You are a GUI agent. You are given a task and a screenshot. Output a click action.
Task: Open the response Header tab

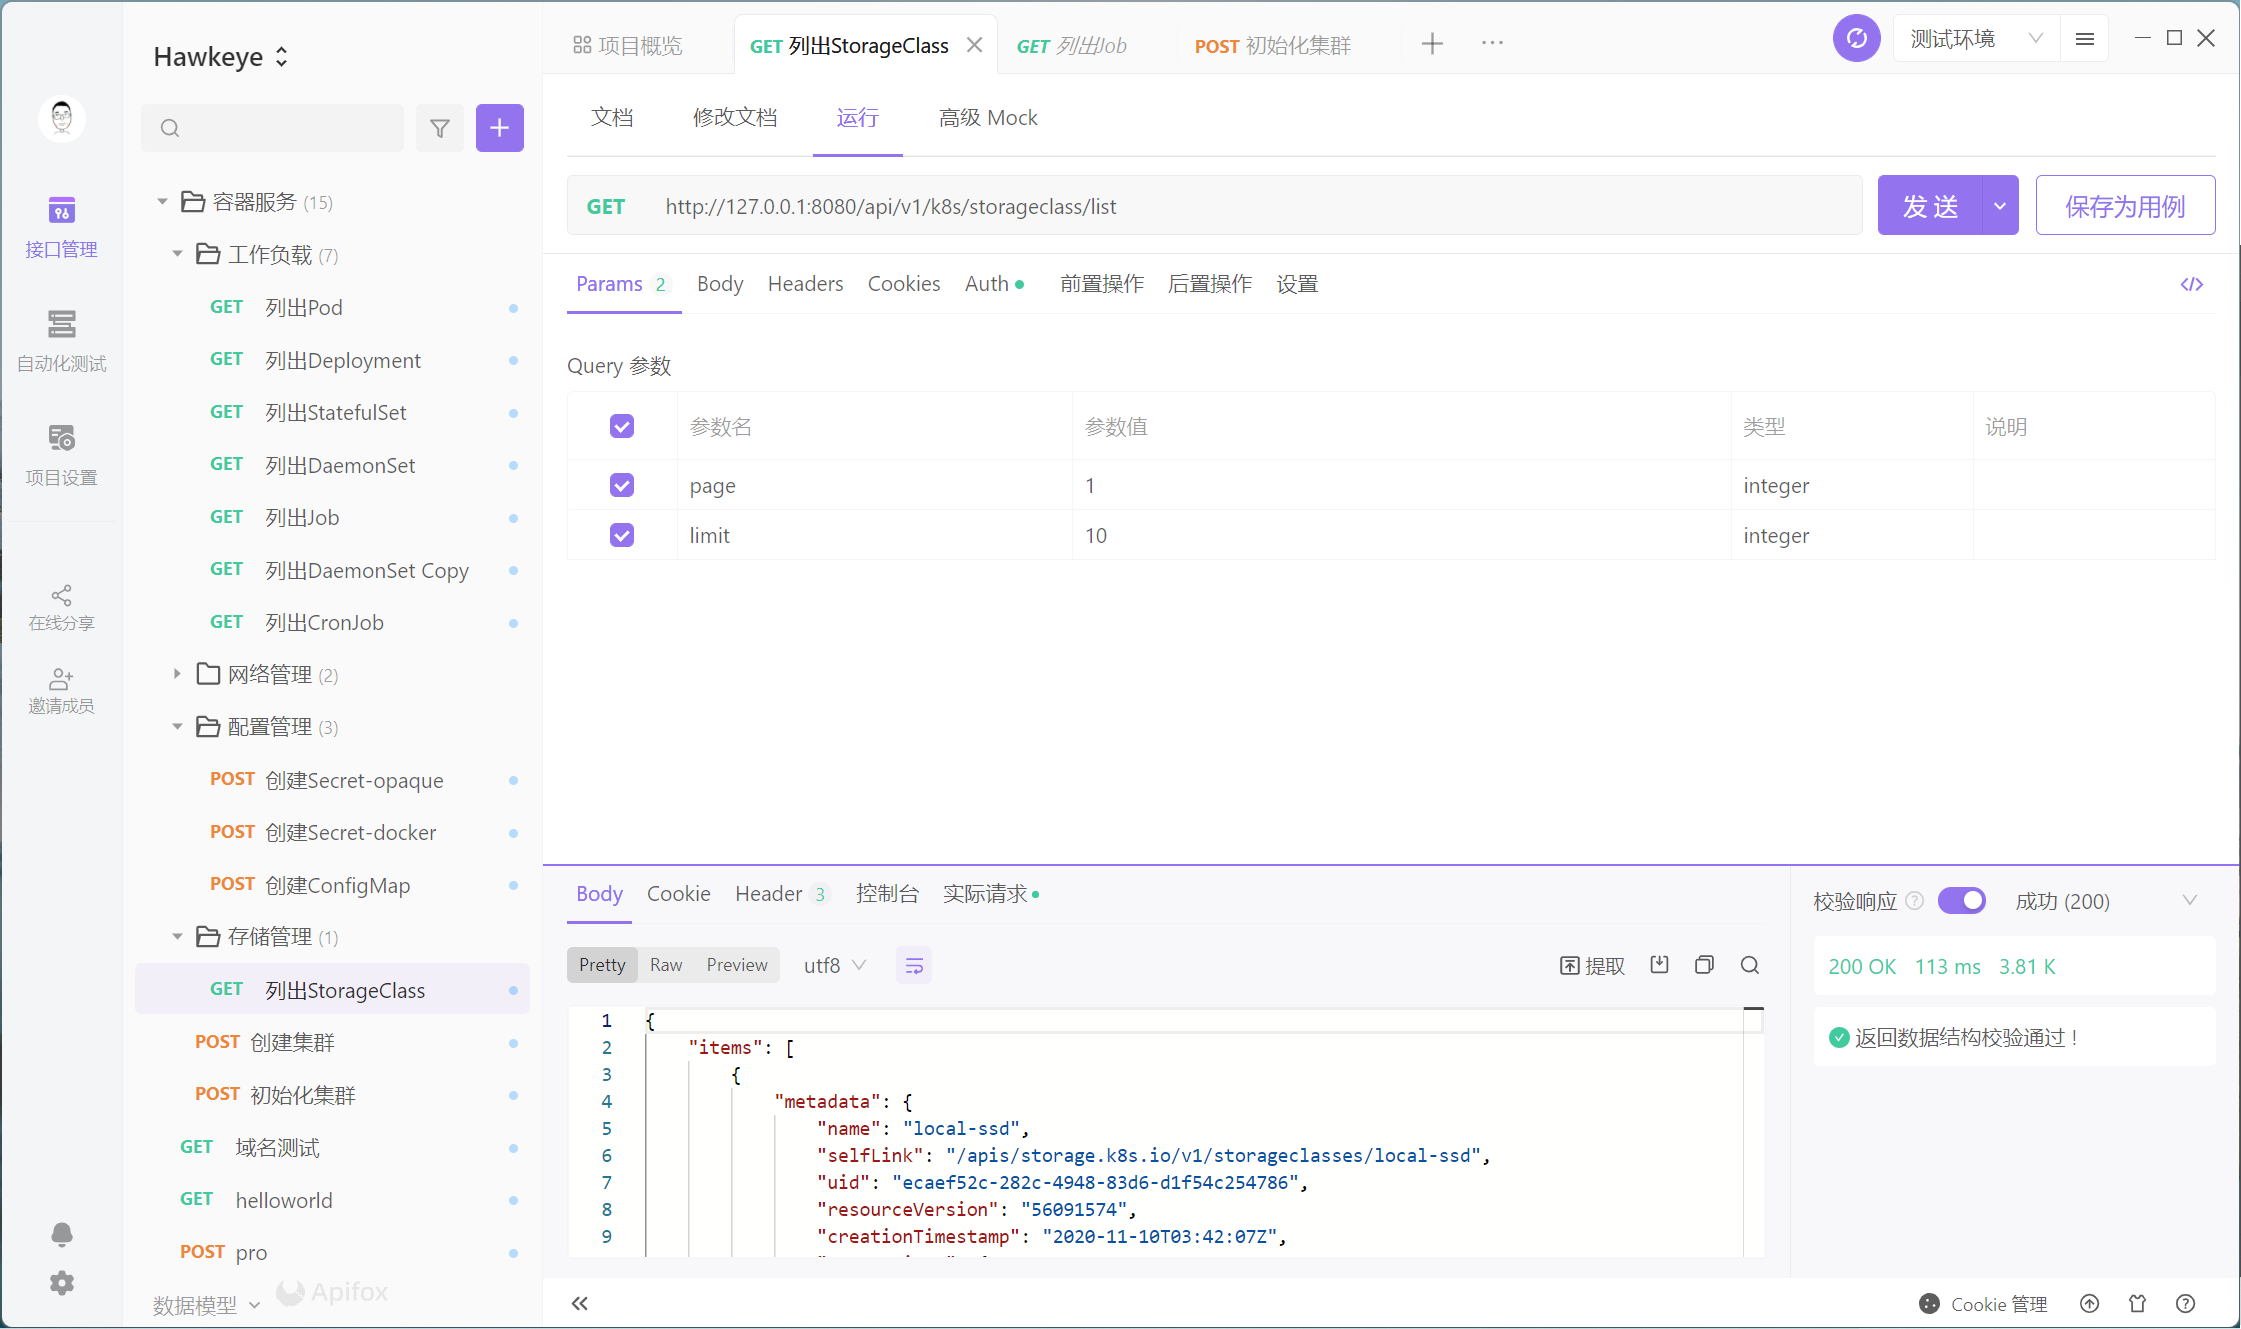781,894
